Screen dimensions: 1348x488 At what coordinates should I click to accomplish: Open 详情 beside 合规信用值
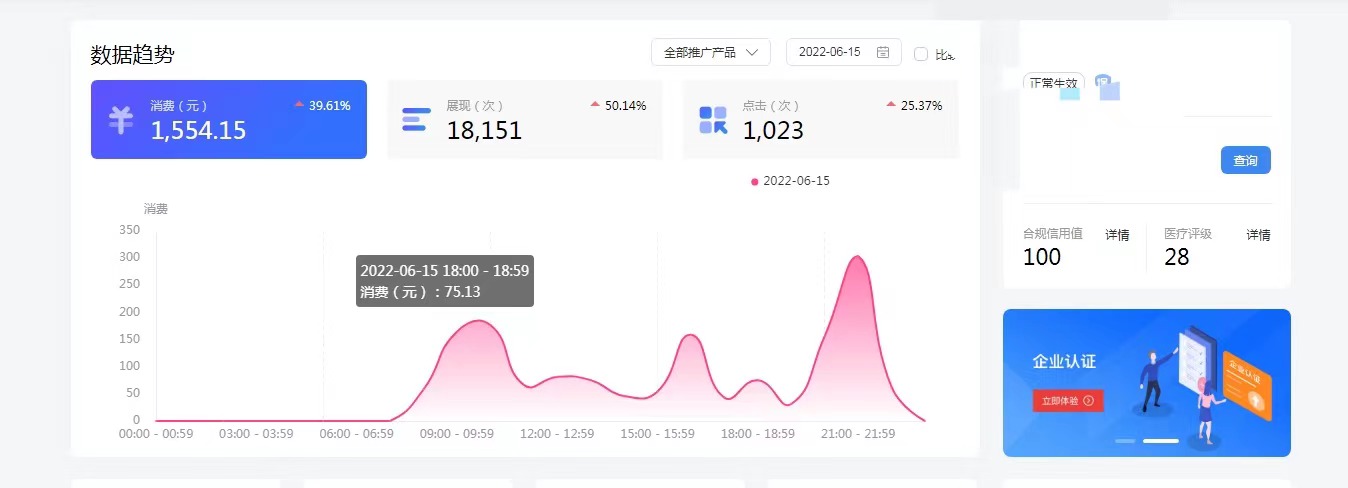point(1117,235)
